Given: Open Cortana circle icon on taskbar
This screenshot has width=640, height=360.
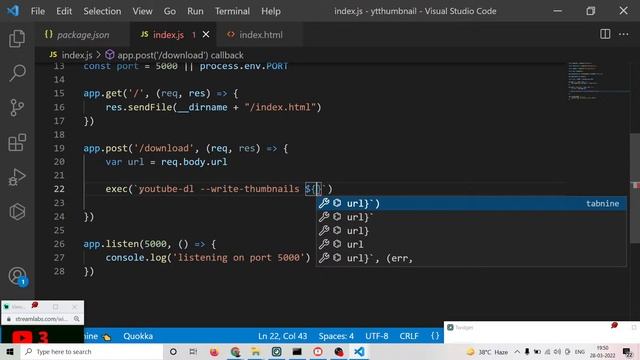Looking at the screenshot, I should pos(173,351).
